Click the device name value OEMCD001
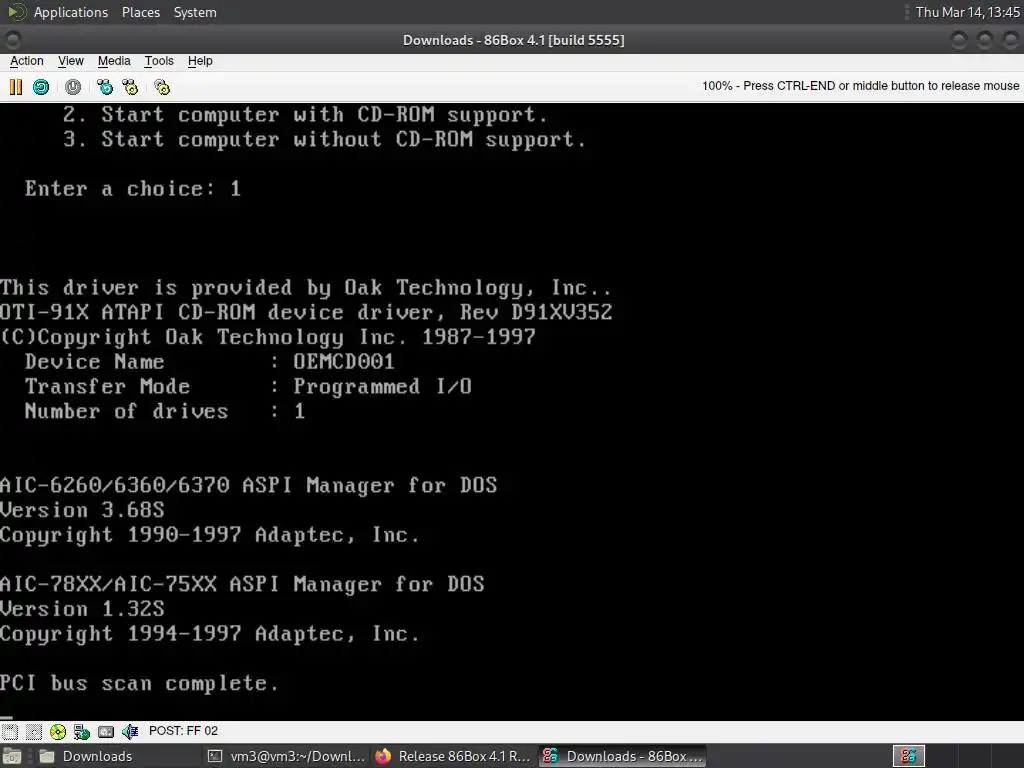Viewport: 1024px width, 768px height. click(x=344, y=362)
